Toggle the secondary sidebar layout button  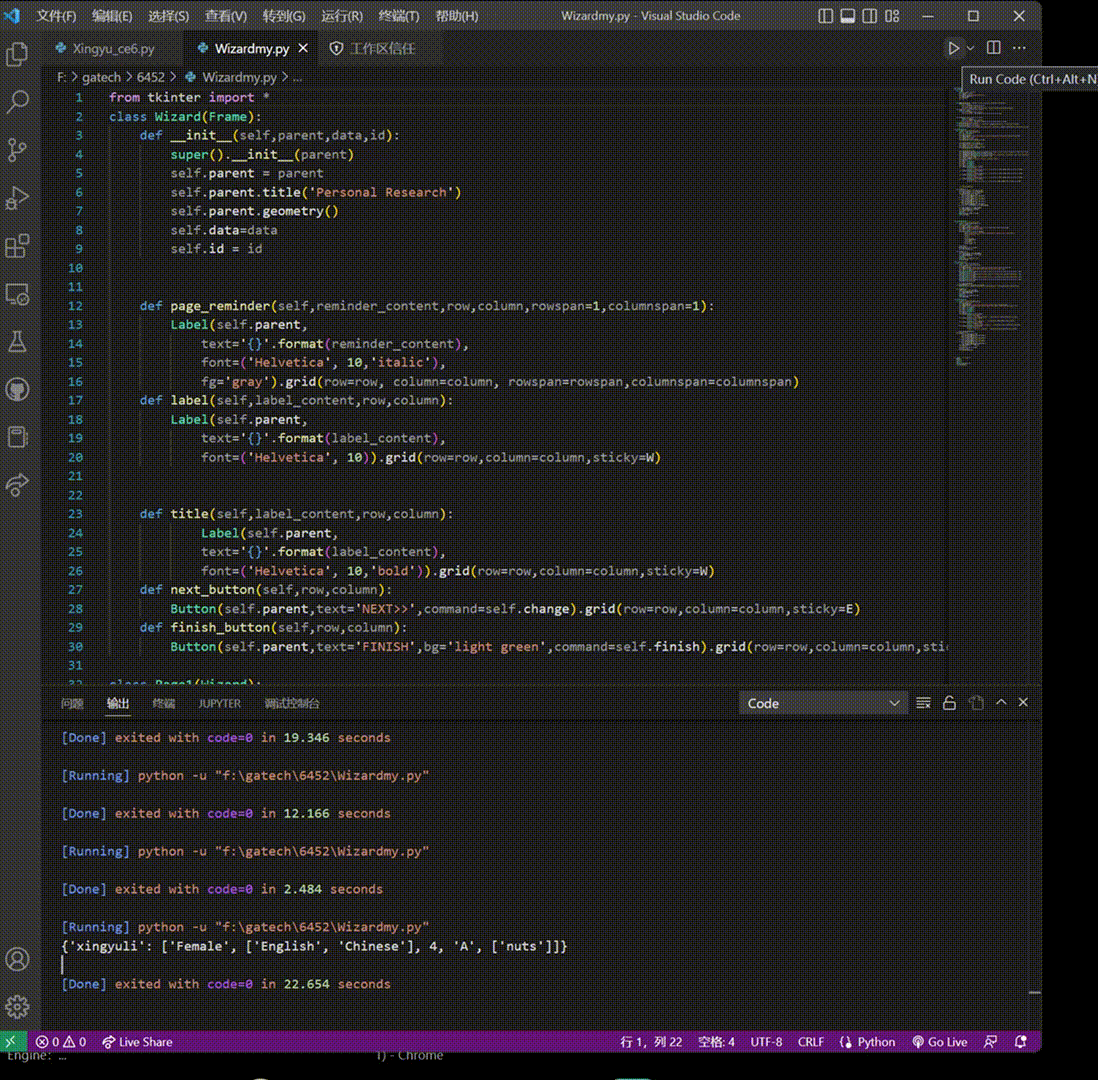coord(869,16)
